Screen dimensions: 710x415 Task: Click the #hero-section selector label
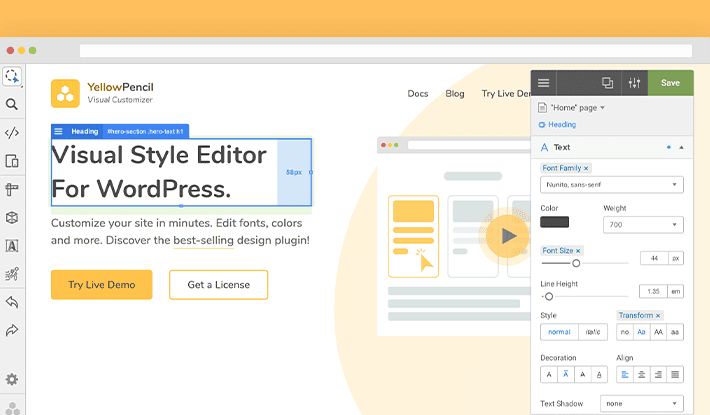(x=145, y=131)
